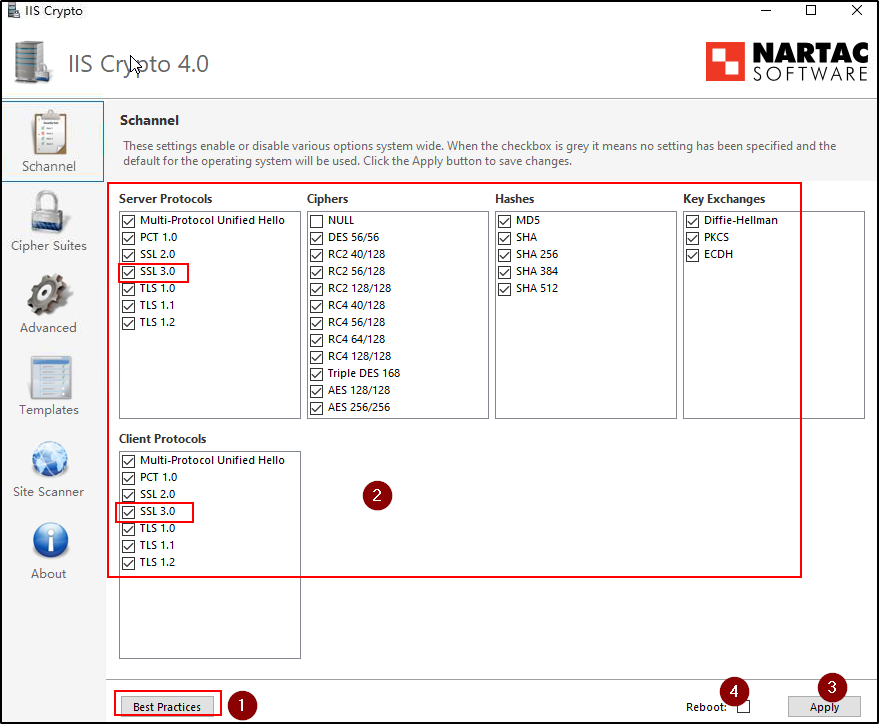
Task: Toggle Client Multi-Protocol Unified Hello checkbox
Action: coord(128,461)
